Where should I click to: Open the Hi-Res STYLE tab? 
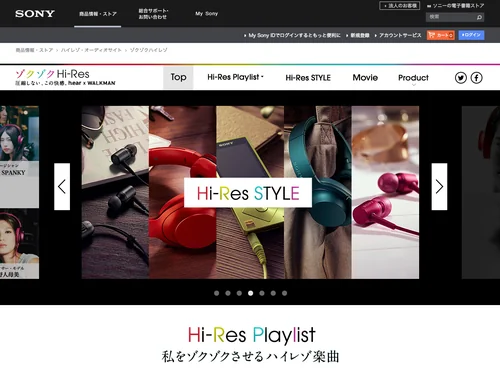(x=308, y=78)
